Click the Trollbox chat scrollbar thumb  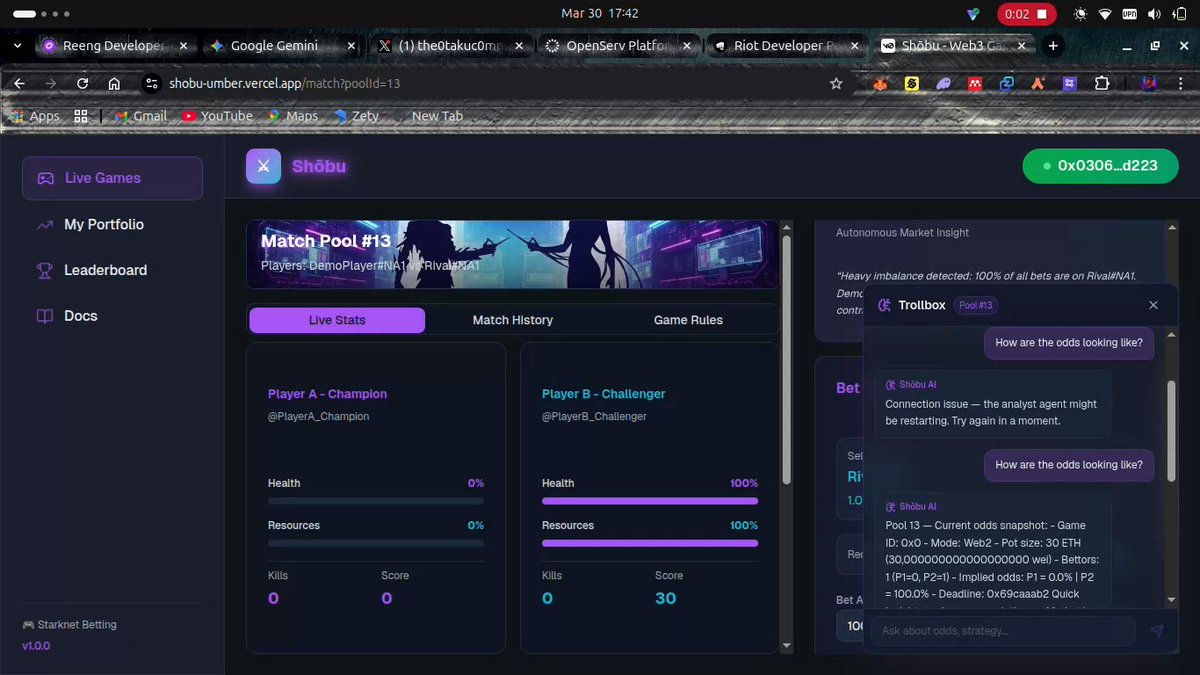click(x=1172, y=430)
